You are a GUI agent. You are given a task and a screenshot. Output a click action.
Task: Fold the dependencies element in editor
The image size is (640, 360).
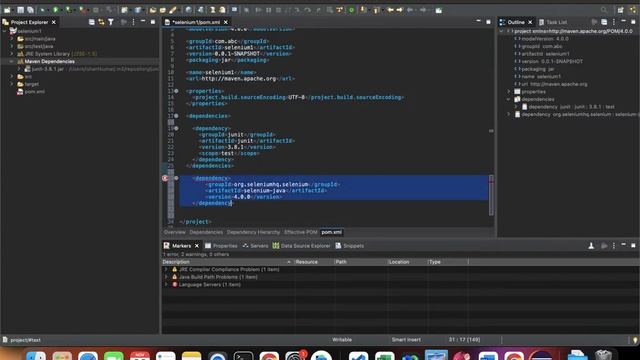pos(176,116)
